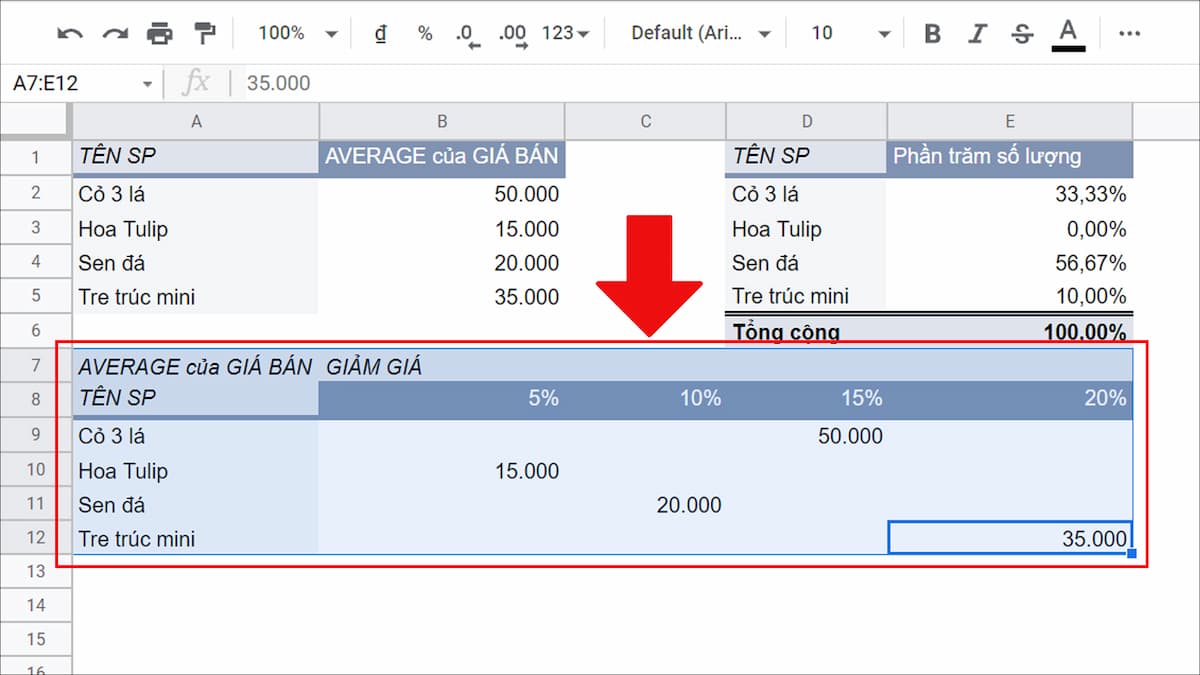Toggle strikethrough formatting
The image size is (1200, 675).
click(x=1022, y=34)
